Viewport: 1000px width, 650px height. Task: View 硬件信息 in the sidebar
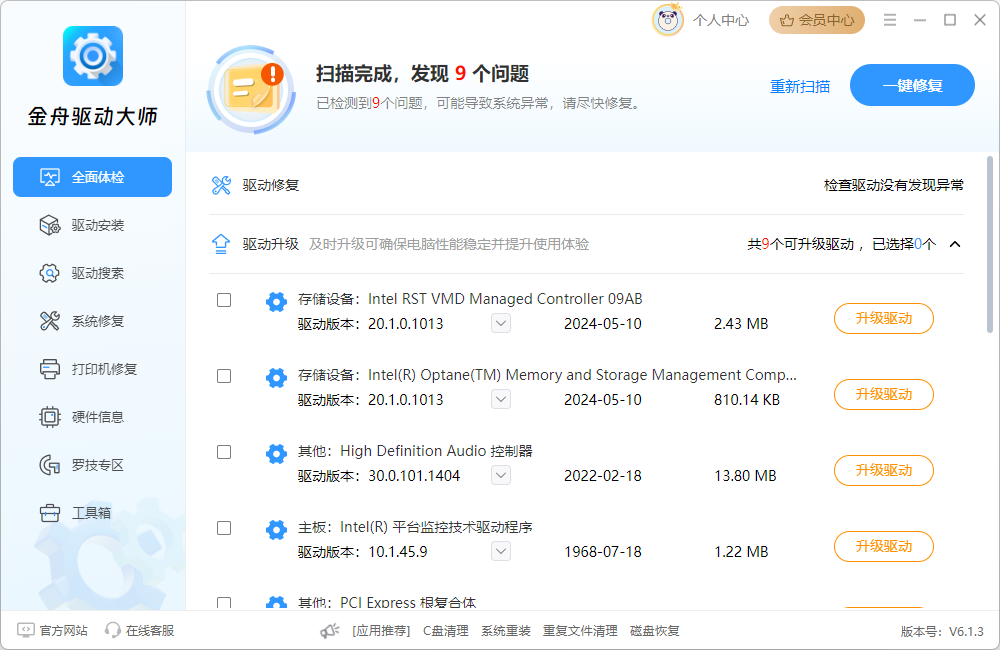(92, 417)
